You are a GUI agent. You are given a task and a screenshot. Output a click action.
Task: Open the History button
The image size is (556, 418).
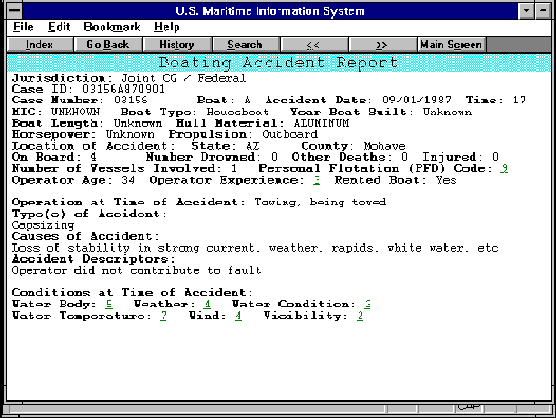pos(177,45)
